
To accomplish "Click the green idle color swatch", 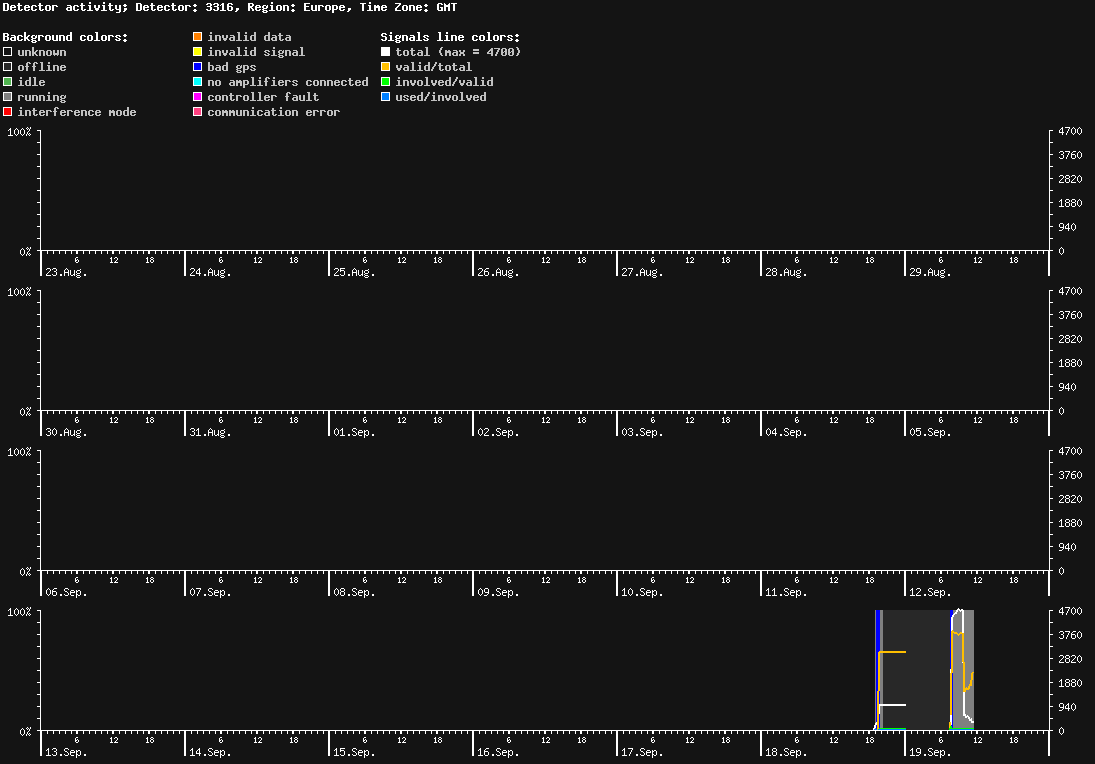I will pyautogui.click(x=8, y=82).
